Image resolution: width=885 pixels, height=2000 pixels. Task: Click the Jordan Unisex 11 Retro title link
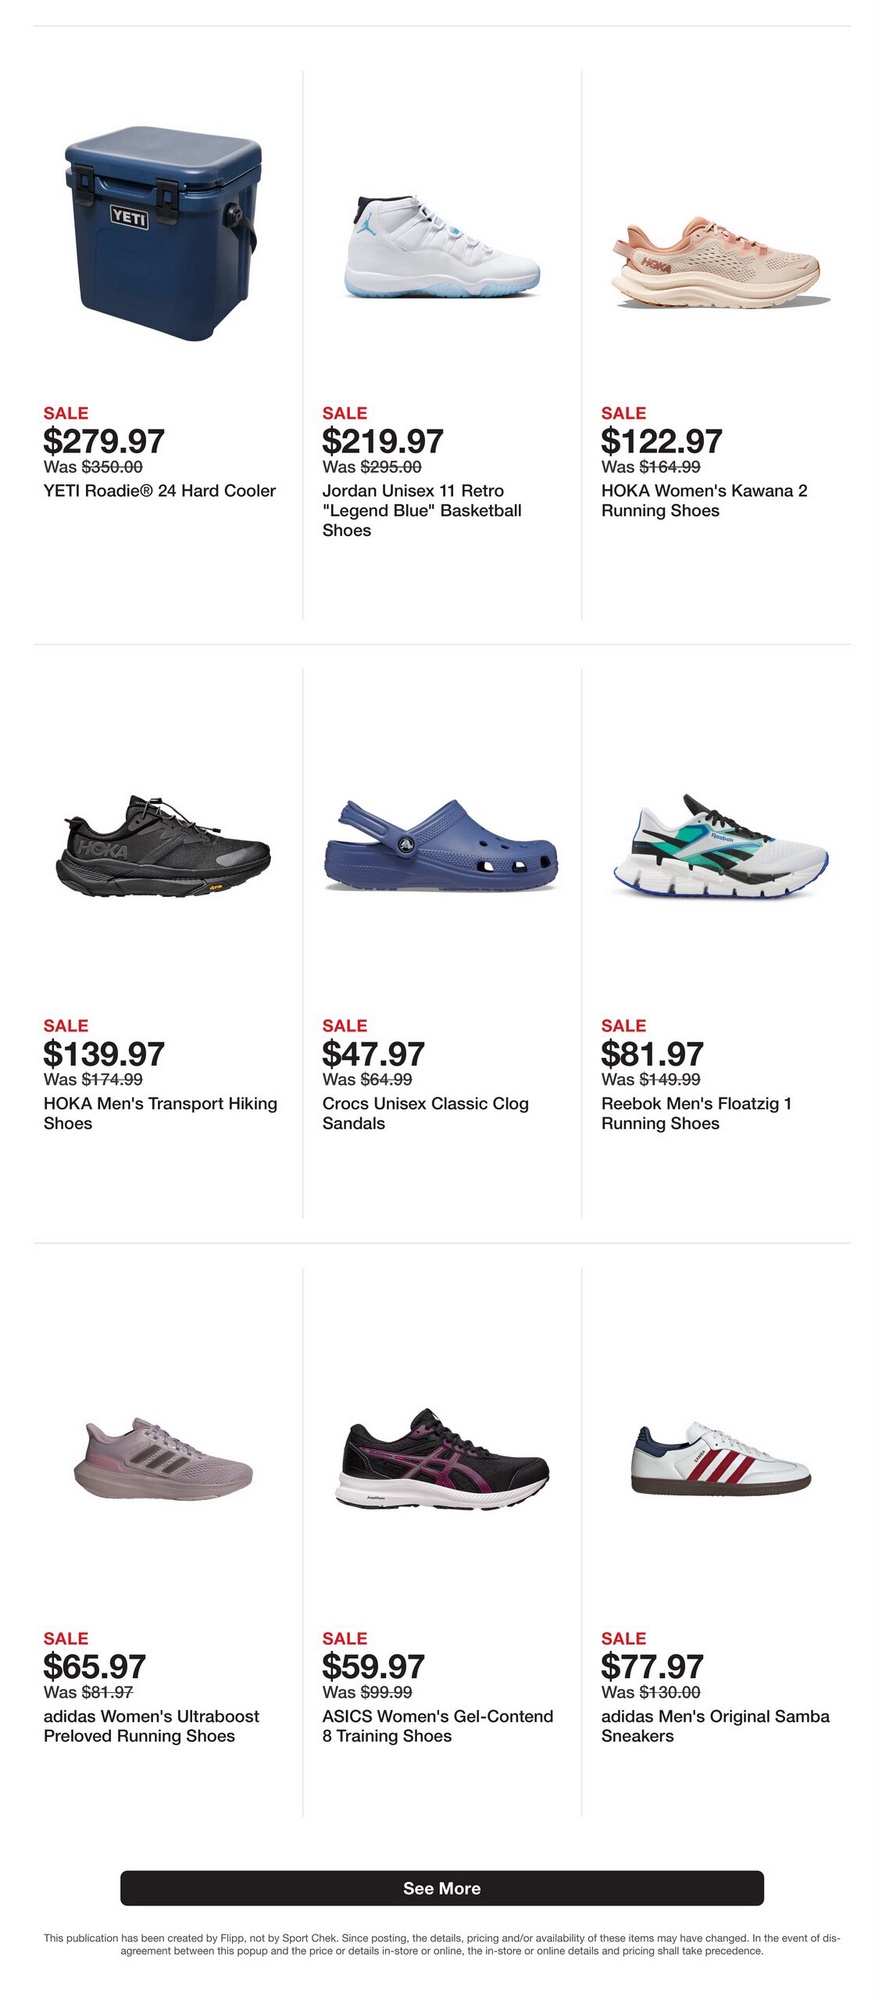422,510
